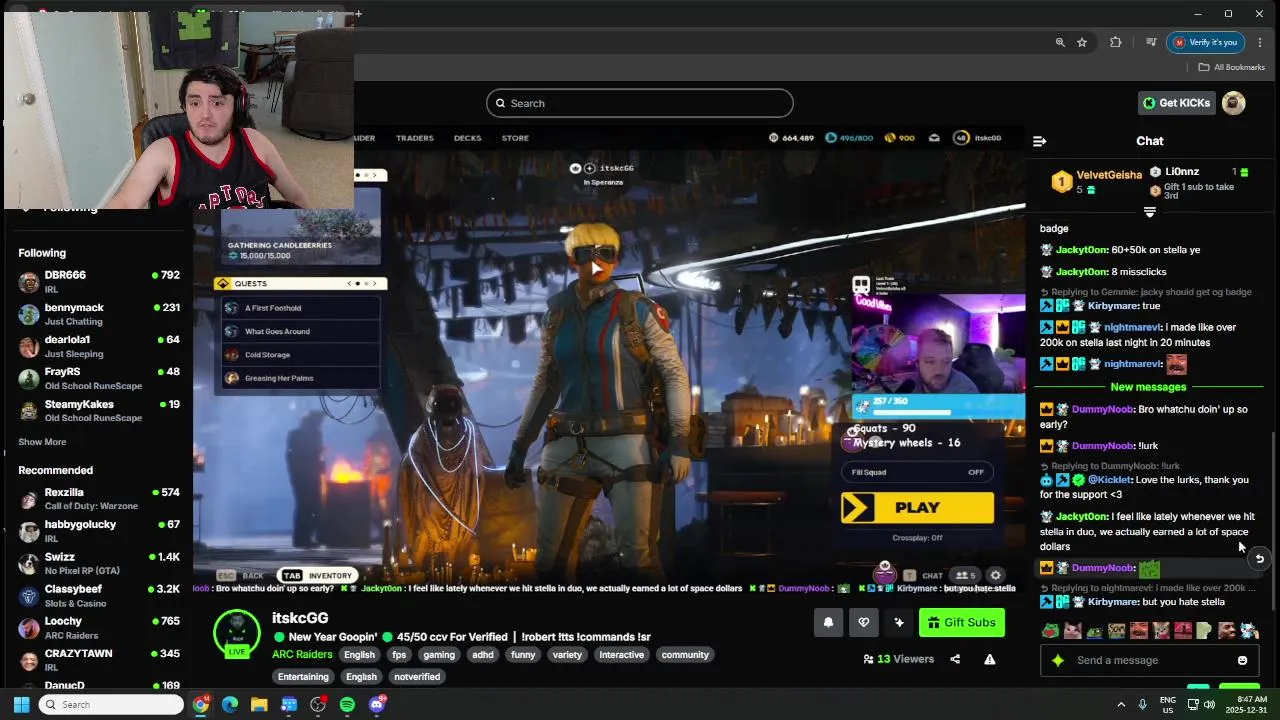Open Discord from the taskbar
The height and width of the screenshot is (720, 1280).
tap(377, 704)
